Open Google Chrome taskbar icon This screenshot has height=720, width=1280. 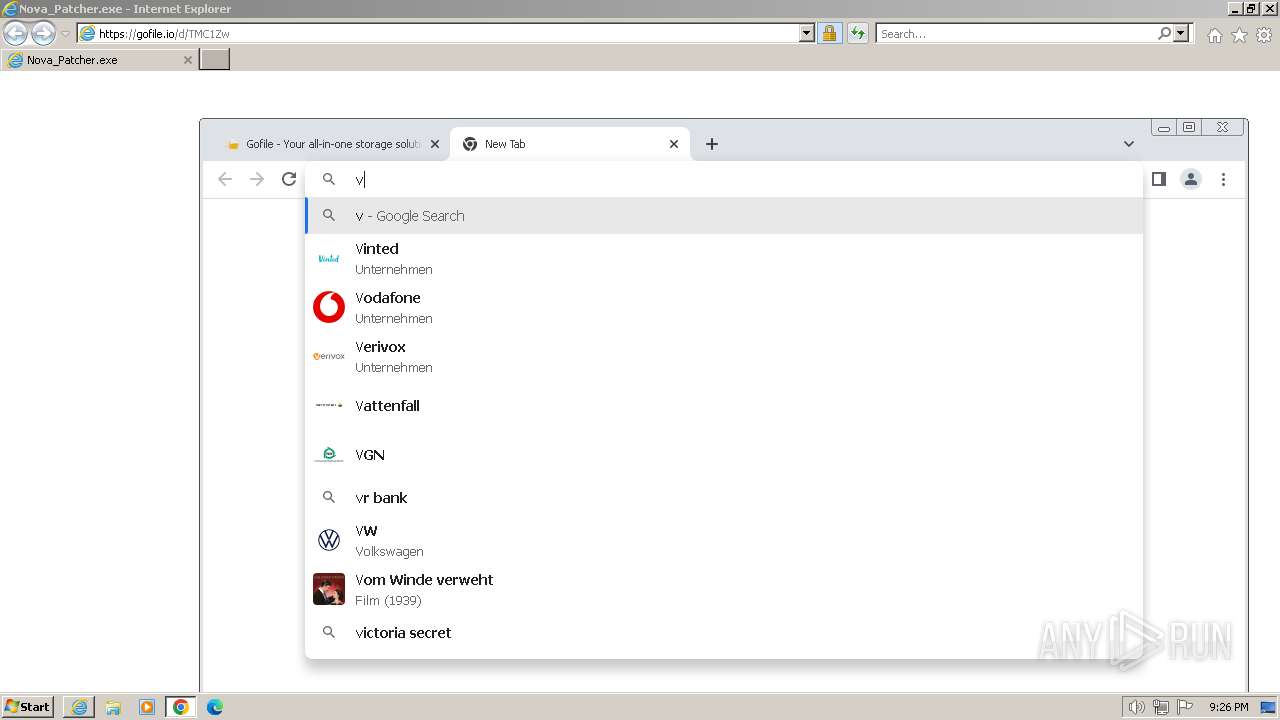[x=181, y=707]
